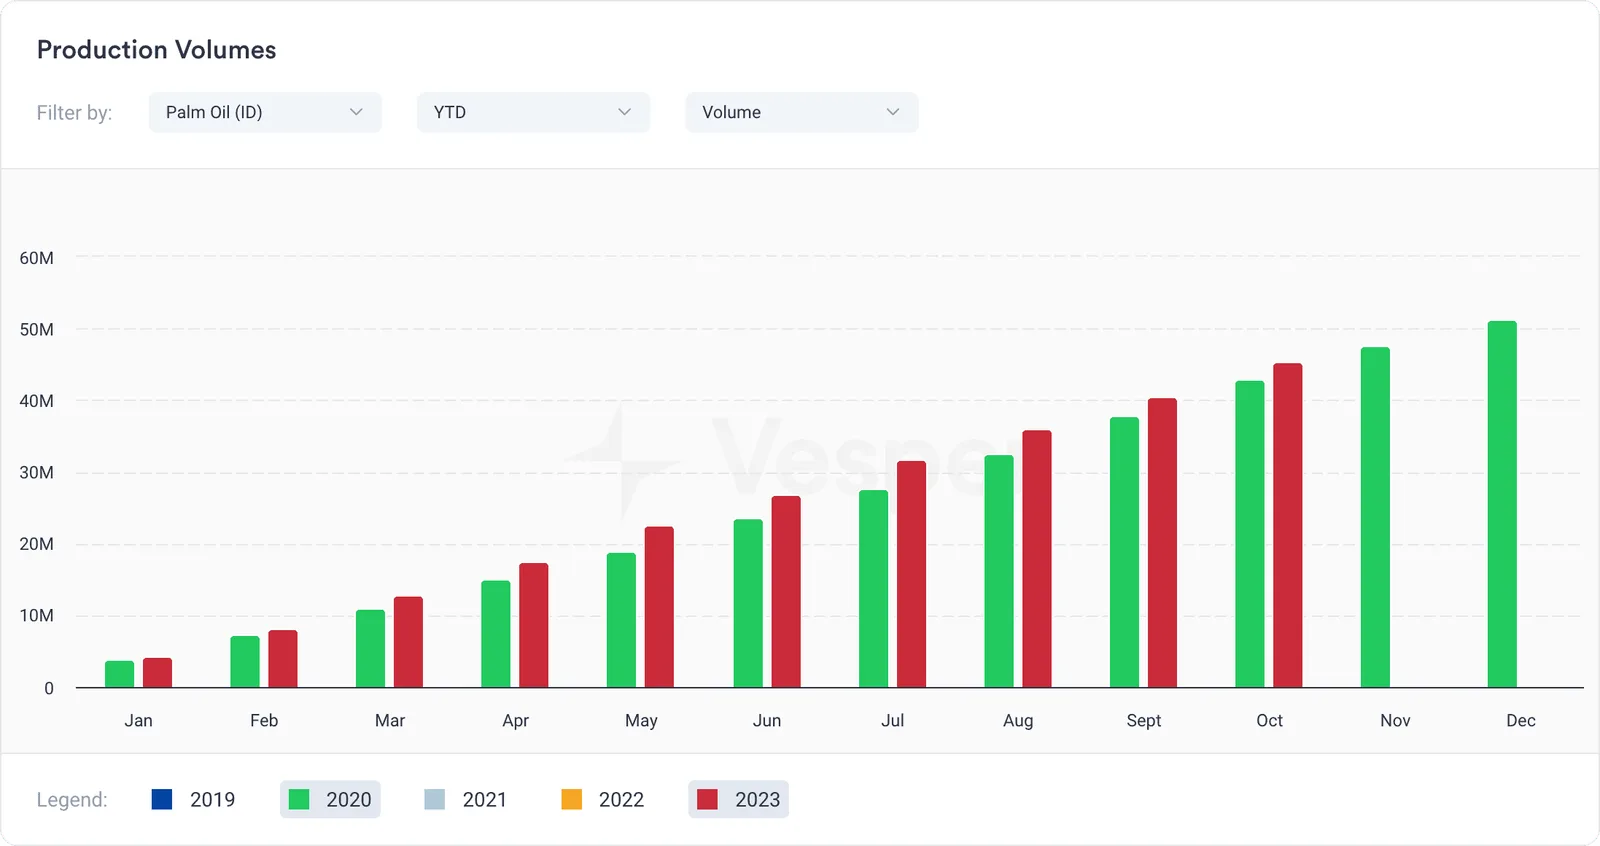Click the Jul month label
Image resolution: width=1600 pixels, height=846 pixels.
coord(893,720)
